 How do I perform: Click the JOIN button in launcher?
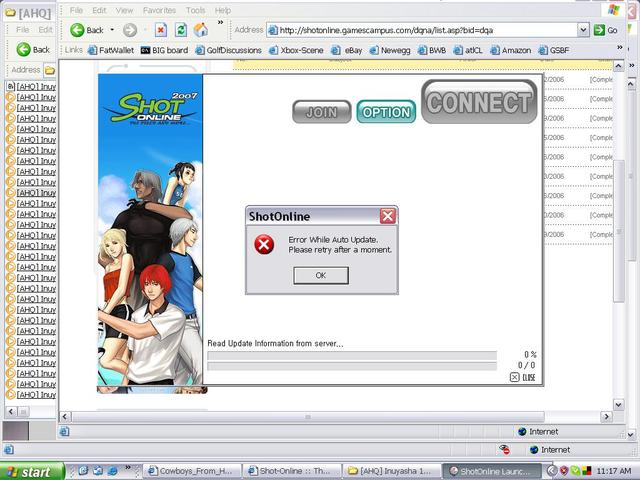tap(321, 112)
